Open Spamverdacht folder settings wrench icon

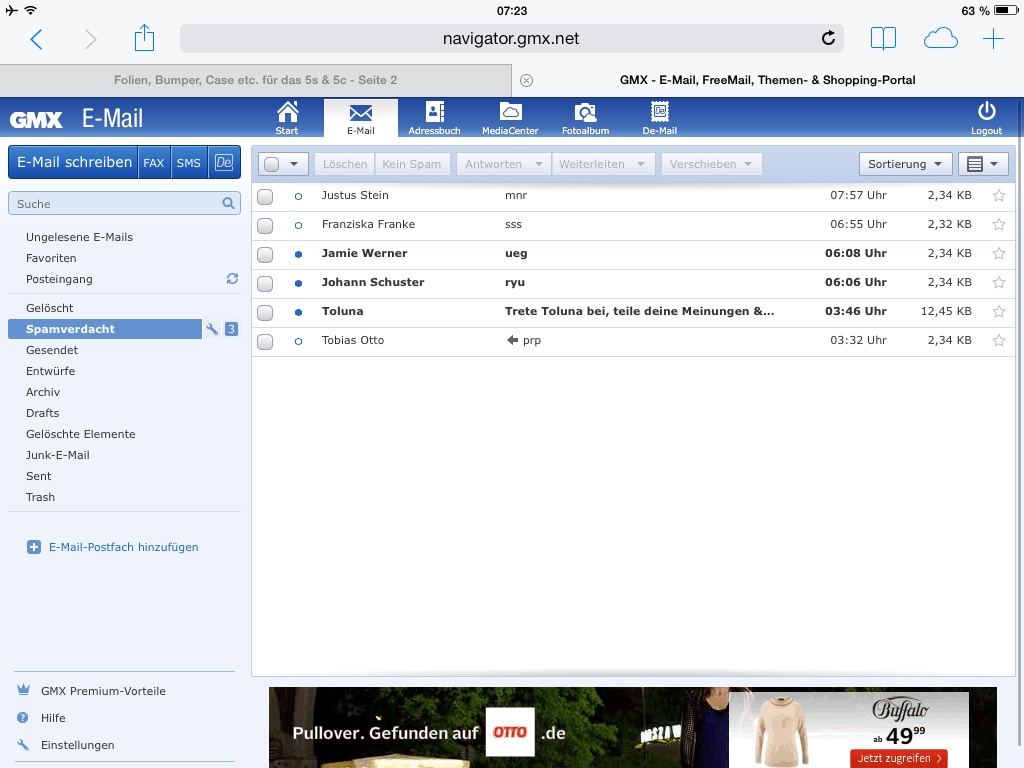tap(212, 329)
